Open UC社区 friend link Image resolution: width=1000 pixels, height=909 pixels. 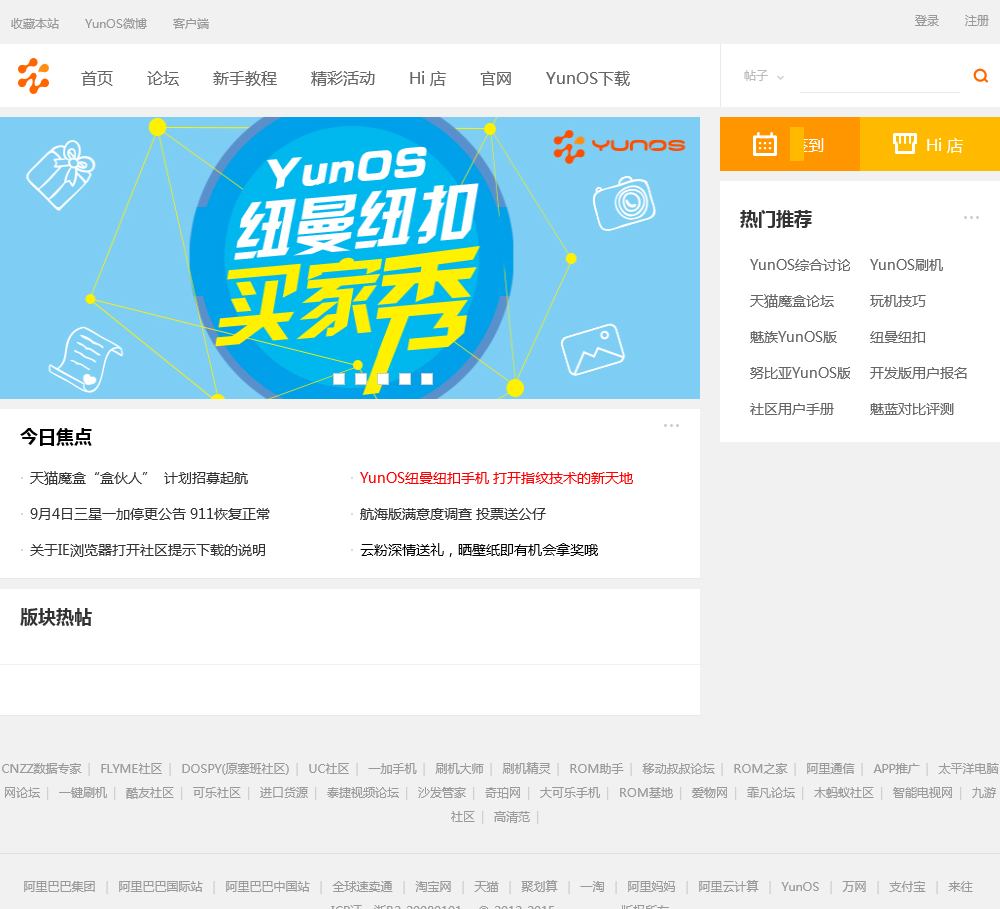(329, 769)
